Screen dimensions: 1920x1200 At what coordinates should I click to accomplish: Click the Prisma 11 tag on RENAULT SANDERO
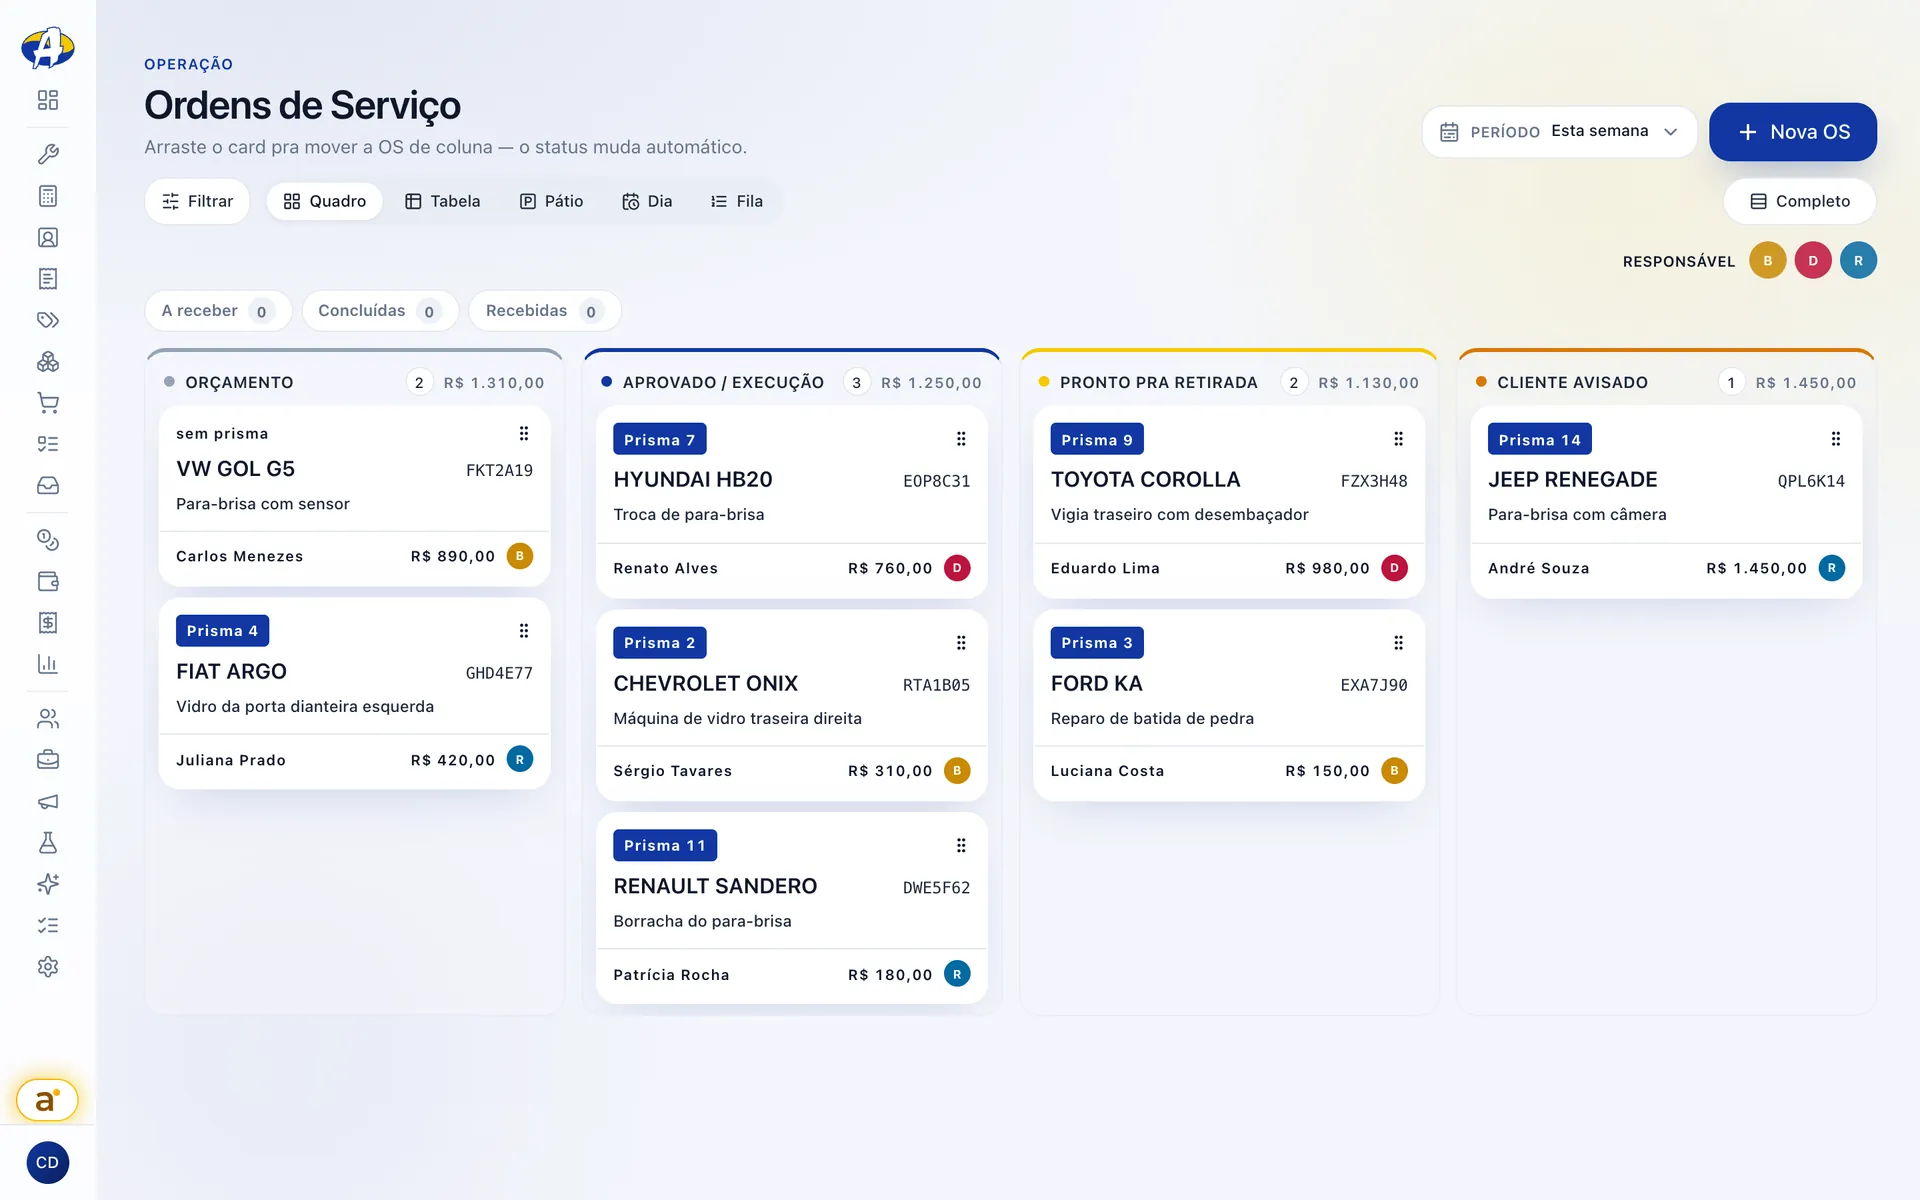[664, 846]
